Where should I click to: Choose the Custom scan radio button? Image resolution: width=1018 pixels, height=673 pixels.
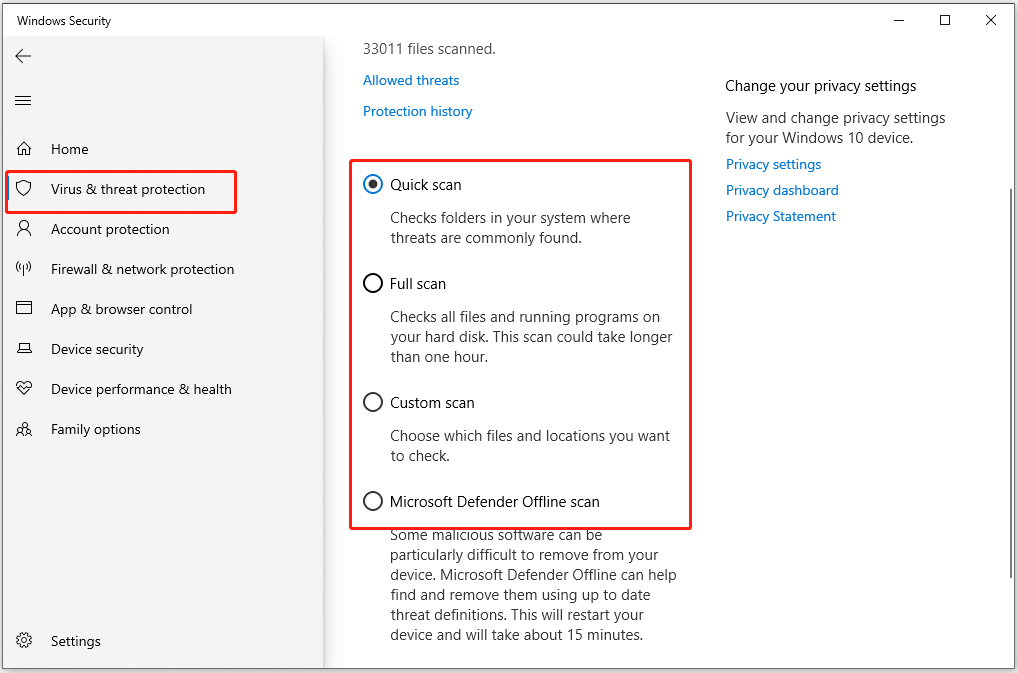(x=373, y=402)
